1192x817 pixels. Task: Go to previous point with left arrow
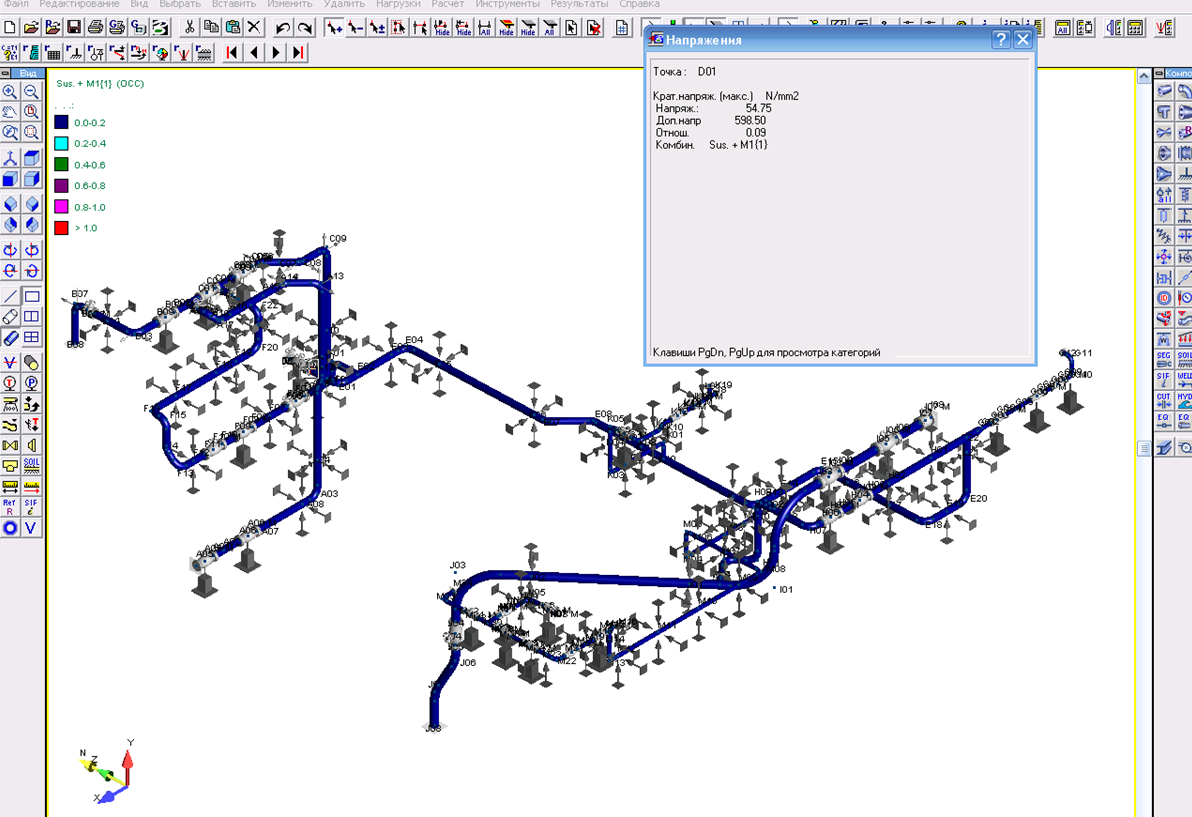(254, 52)
